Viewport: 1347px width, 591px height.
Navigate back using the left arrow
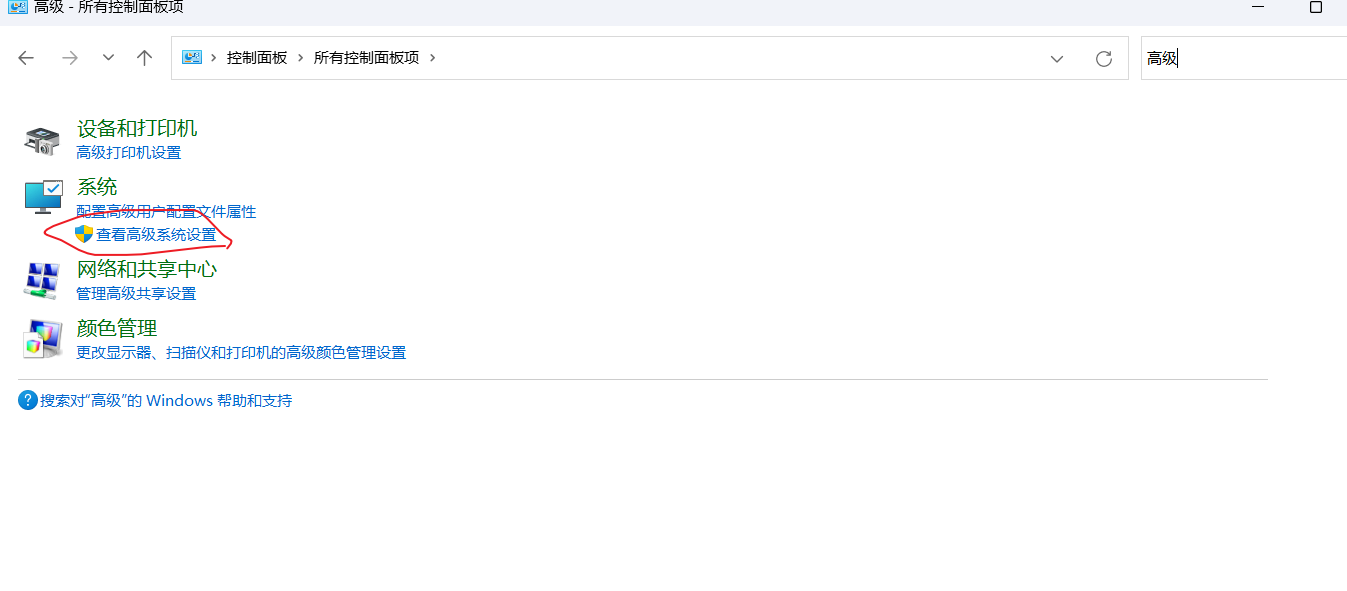(x=26, y=58)
